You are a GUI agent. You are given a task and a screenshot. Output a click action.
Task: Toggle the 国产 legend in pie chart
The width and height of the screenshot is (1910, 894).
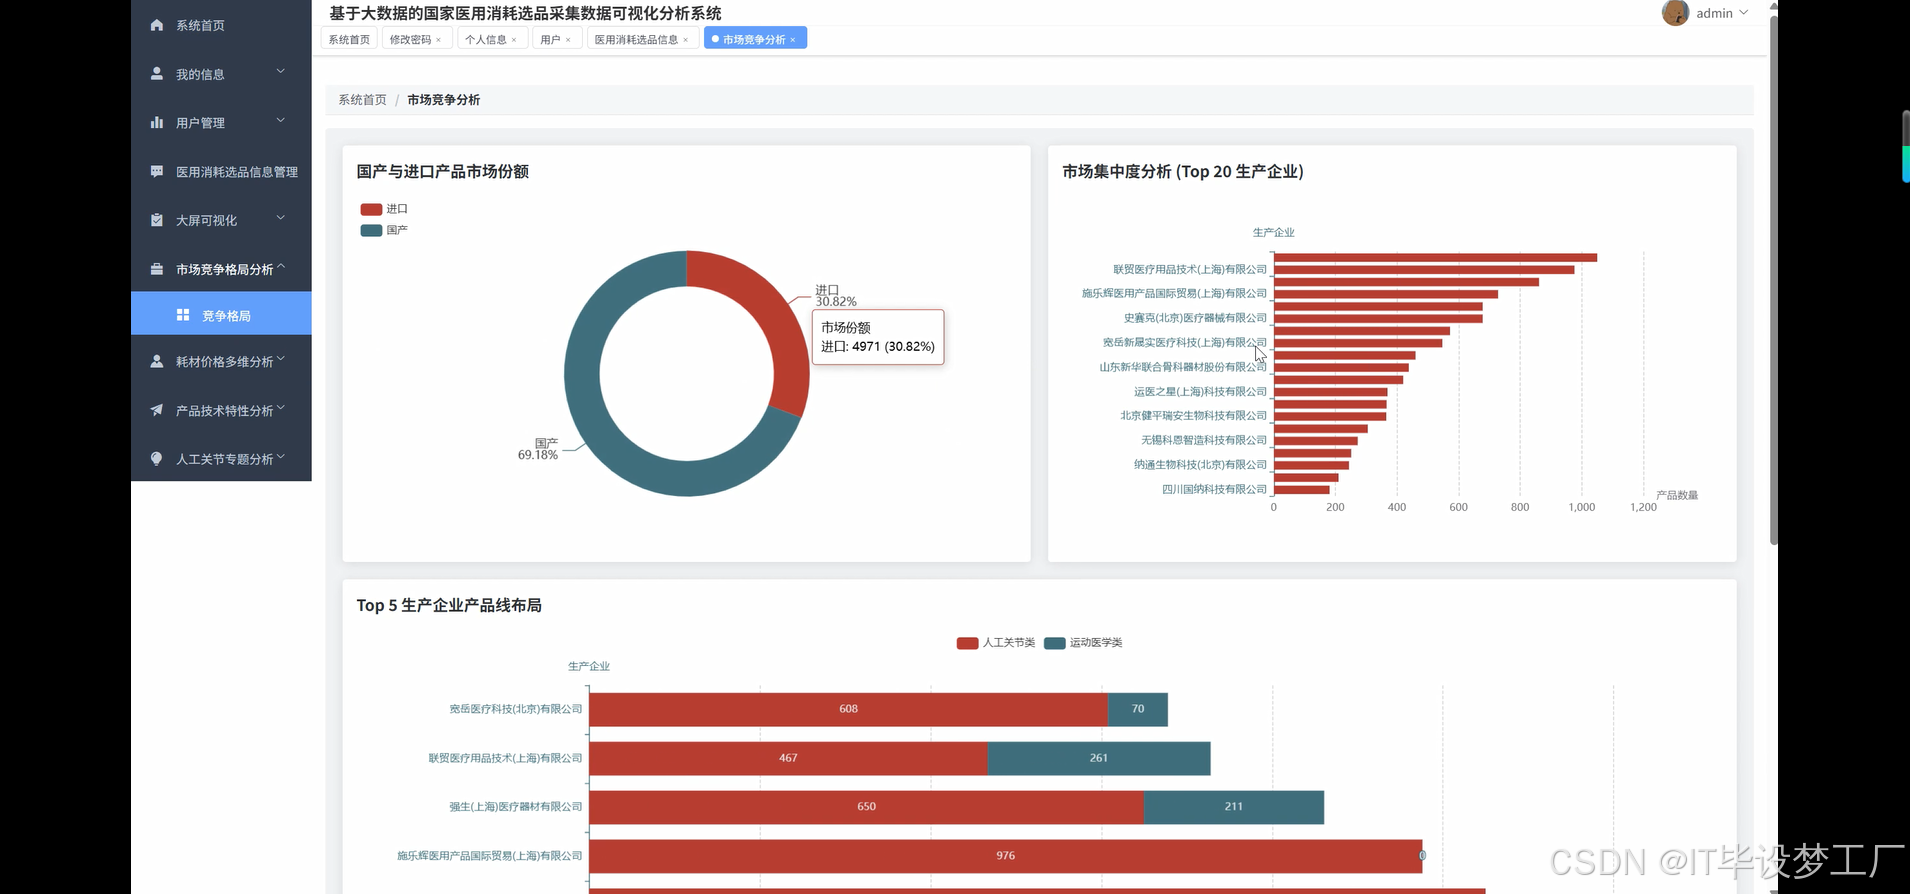click(384, 230)
